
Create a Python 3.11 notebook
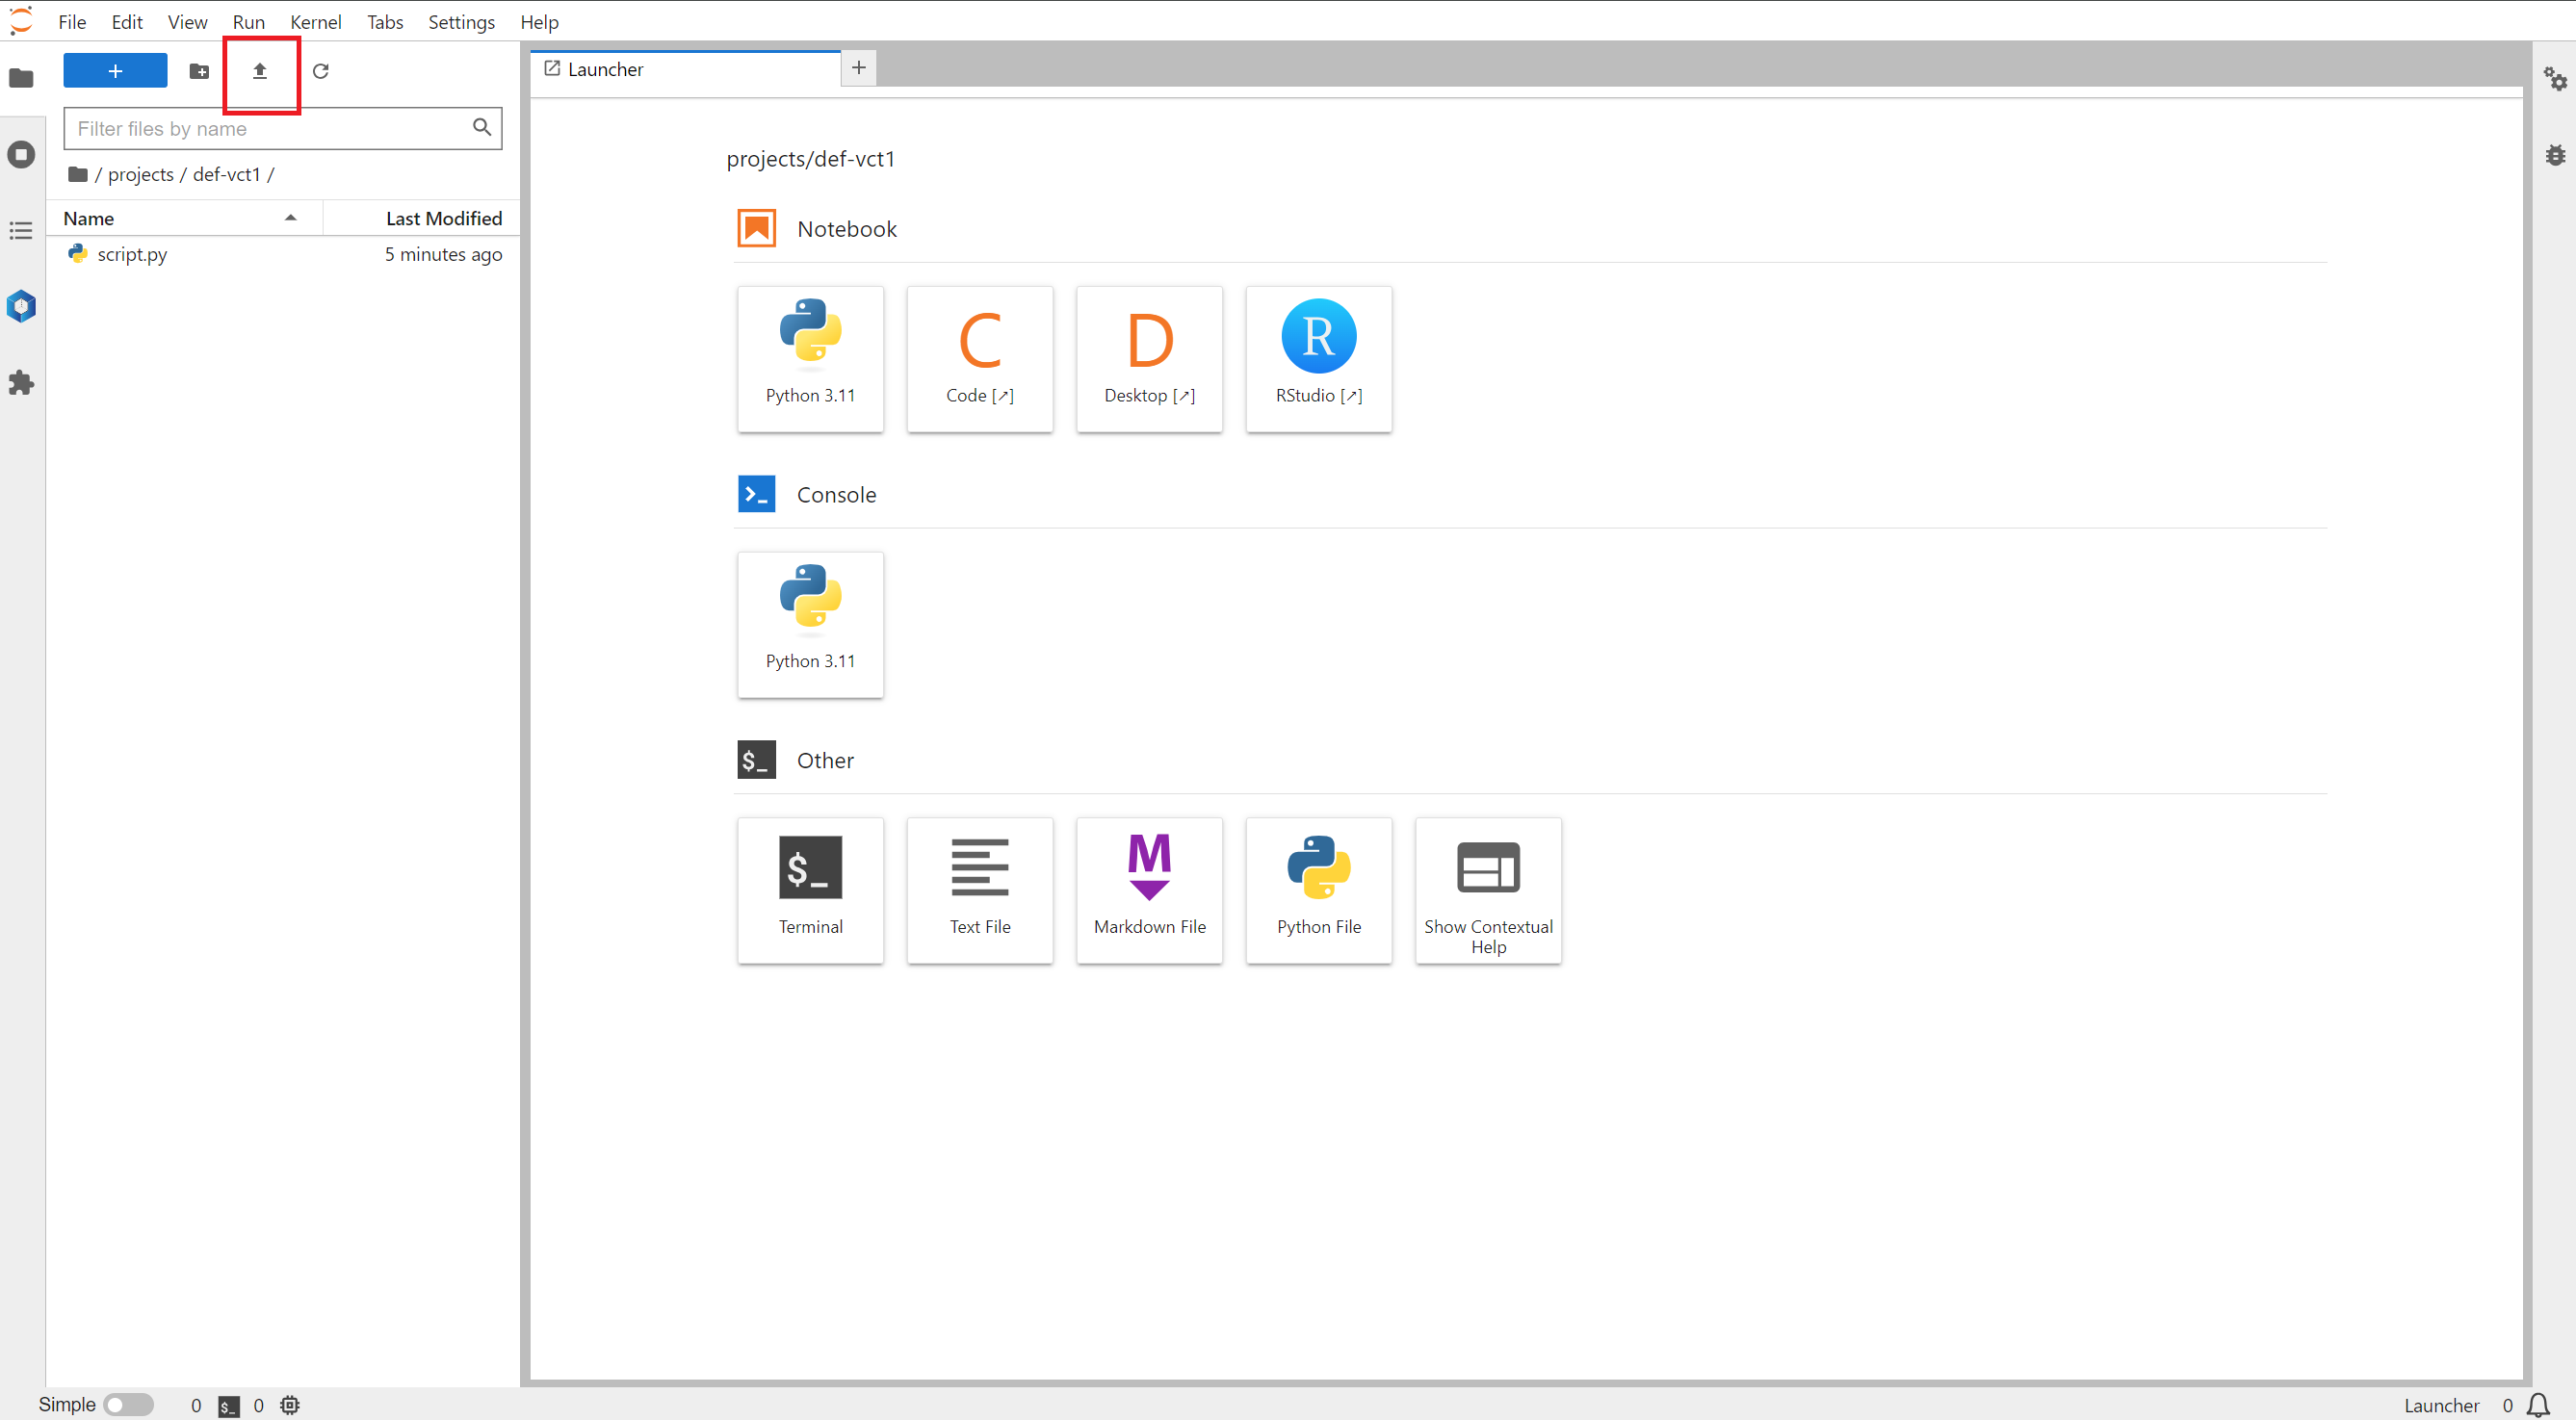(x=810, y=358)
